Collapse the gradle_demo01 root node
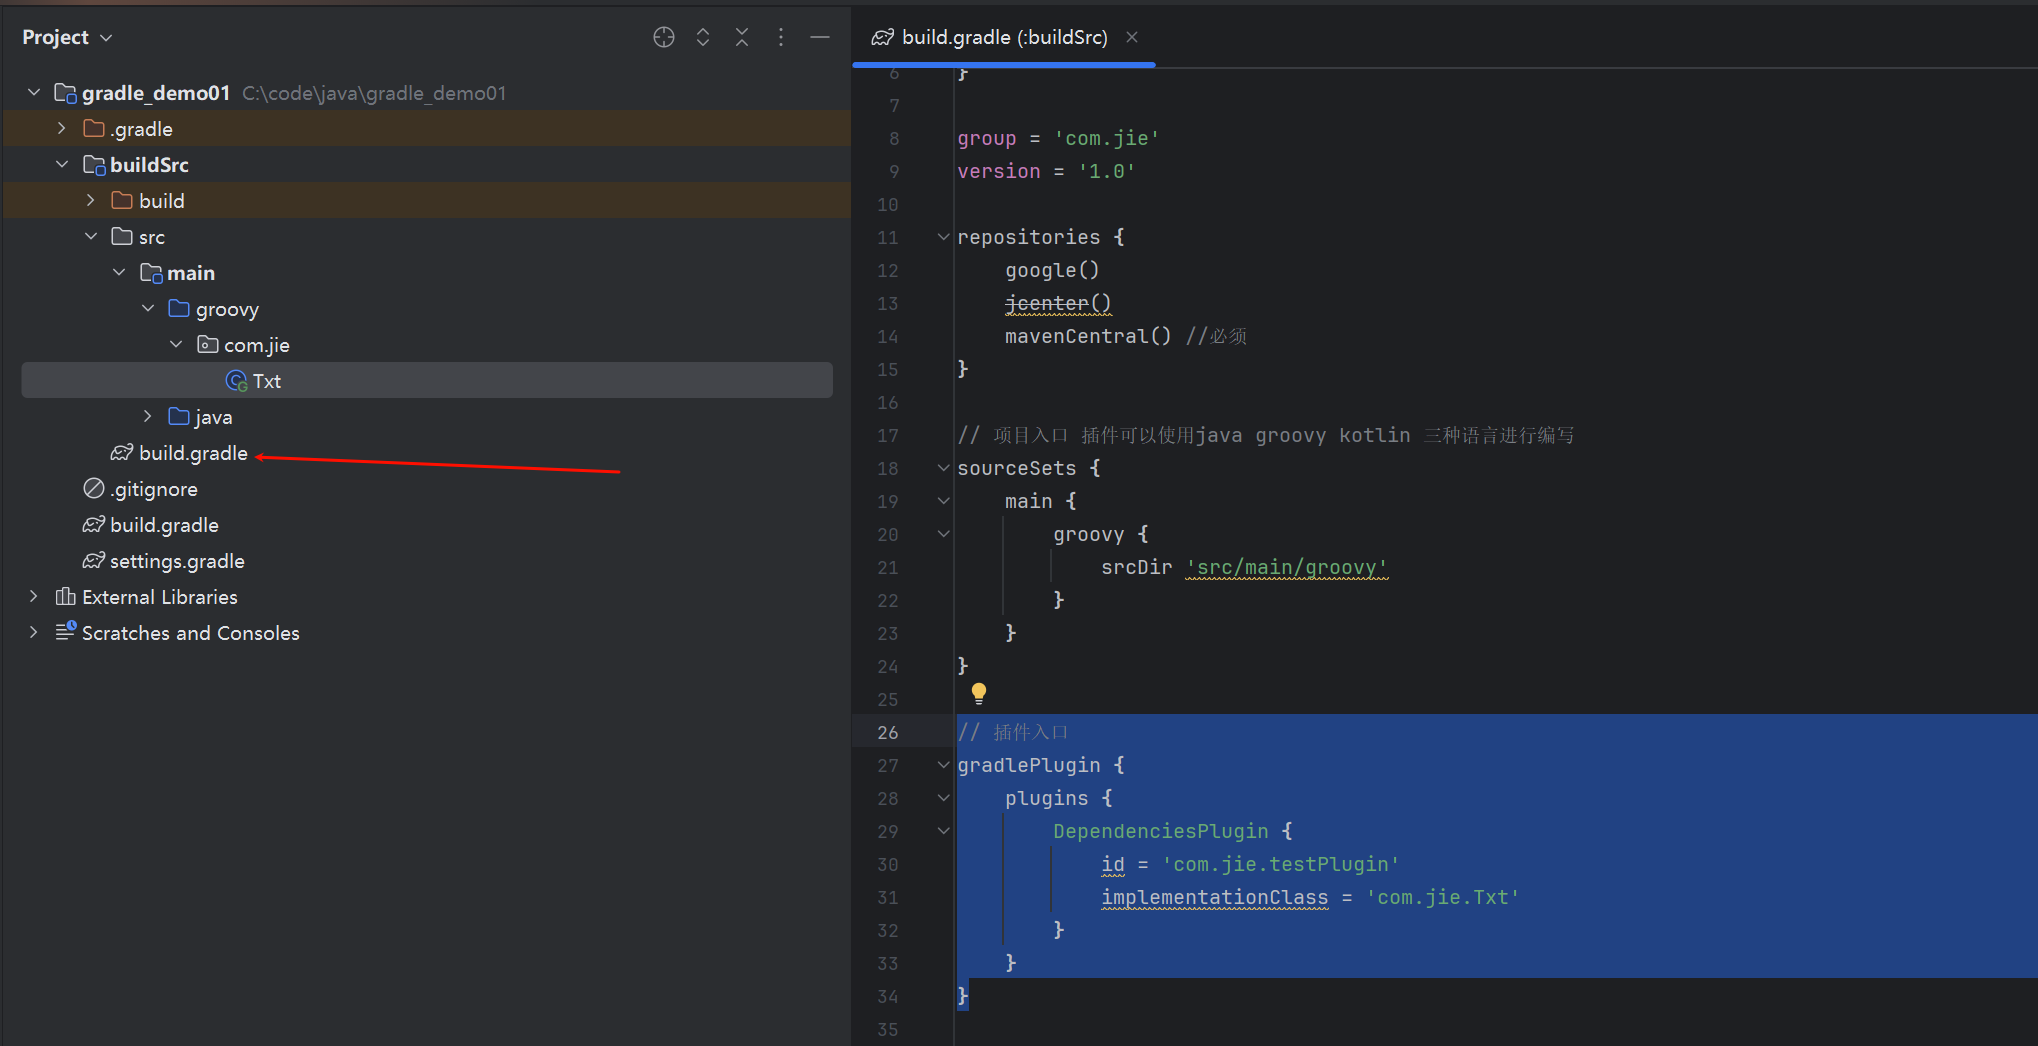 pos(34,93)
